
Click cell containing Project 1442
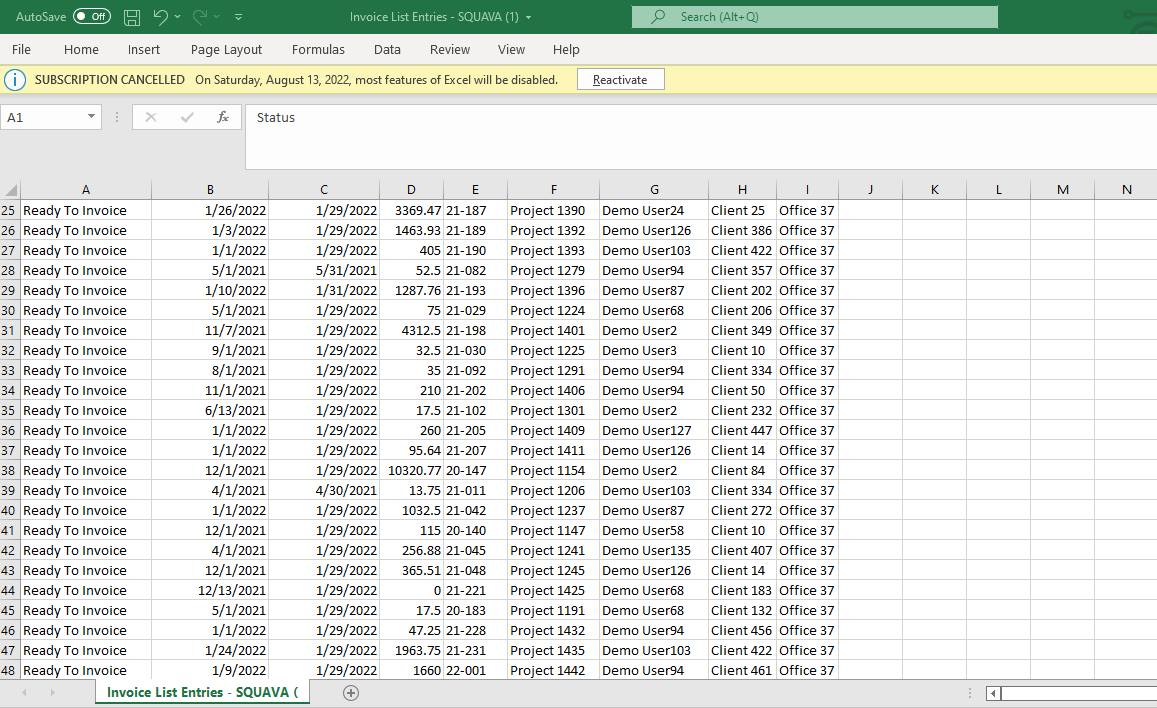[553, 670]
